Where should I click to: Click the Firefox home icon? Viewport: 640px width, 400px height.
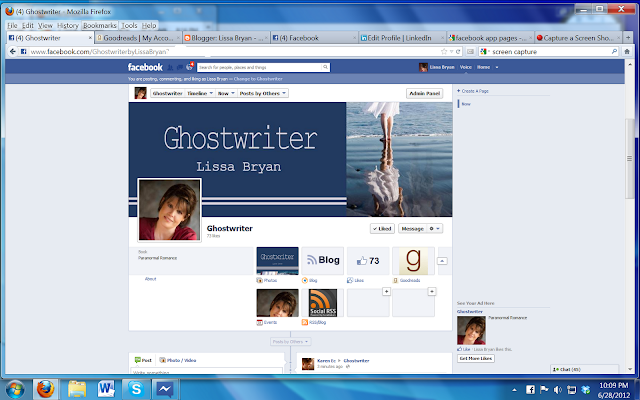click(627, 51)
